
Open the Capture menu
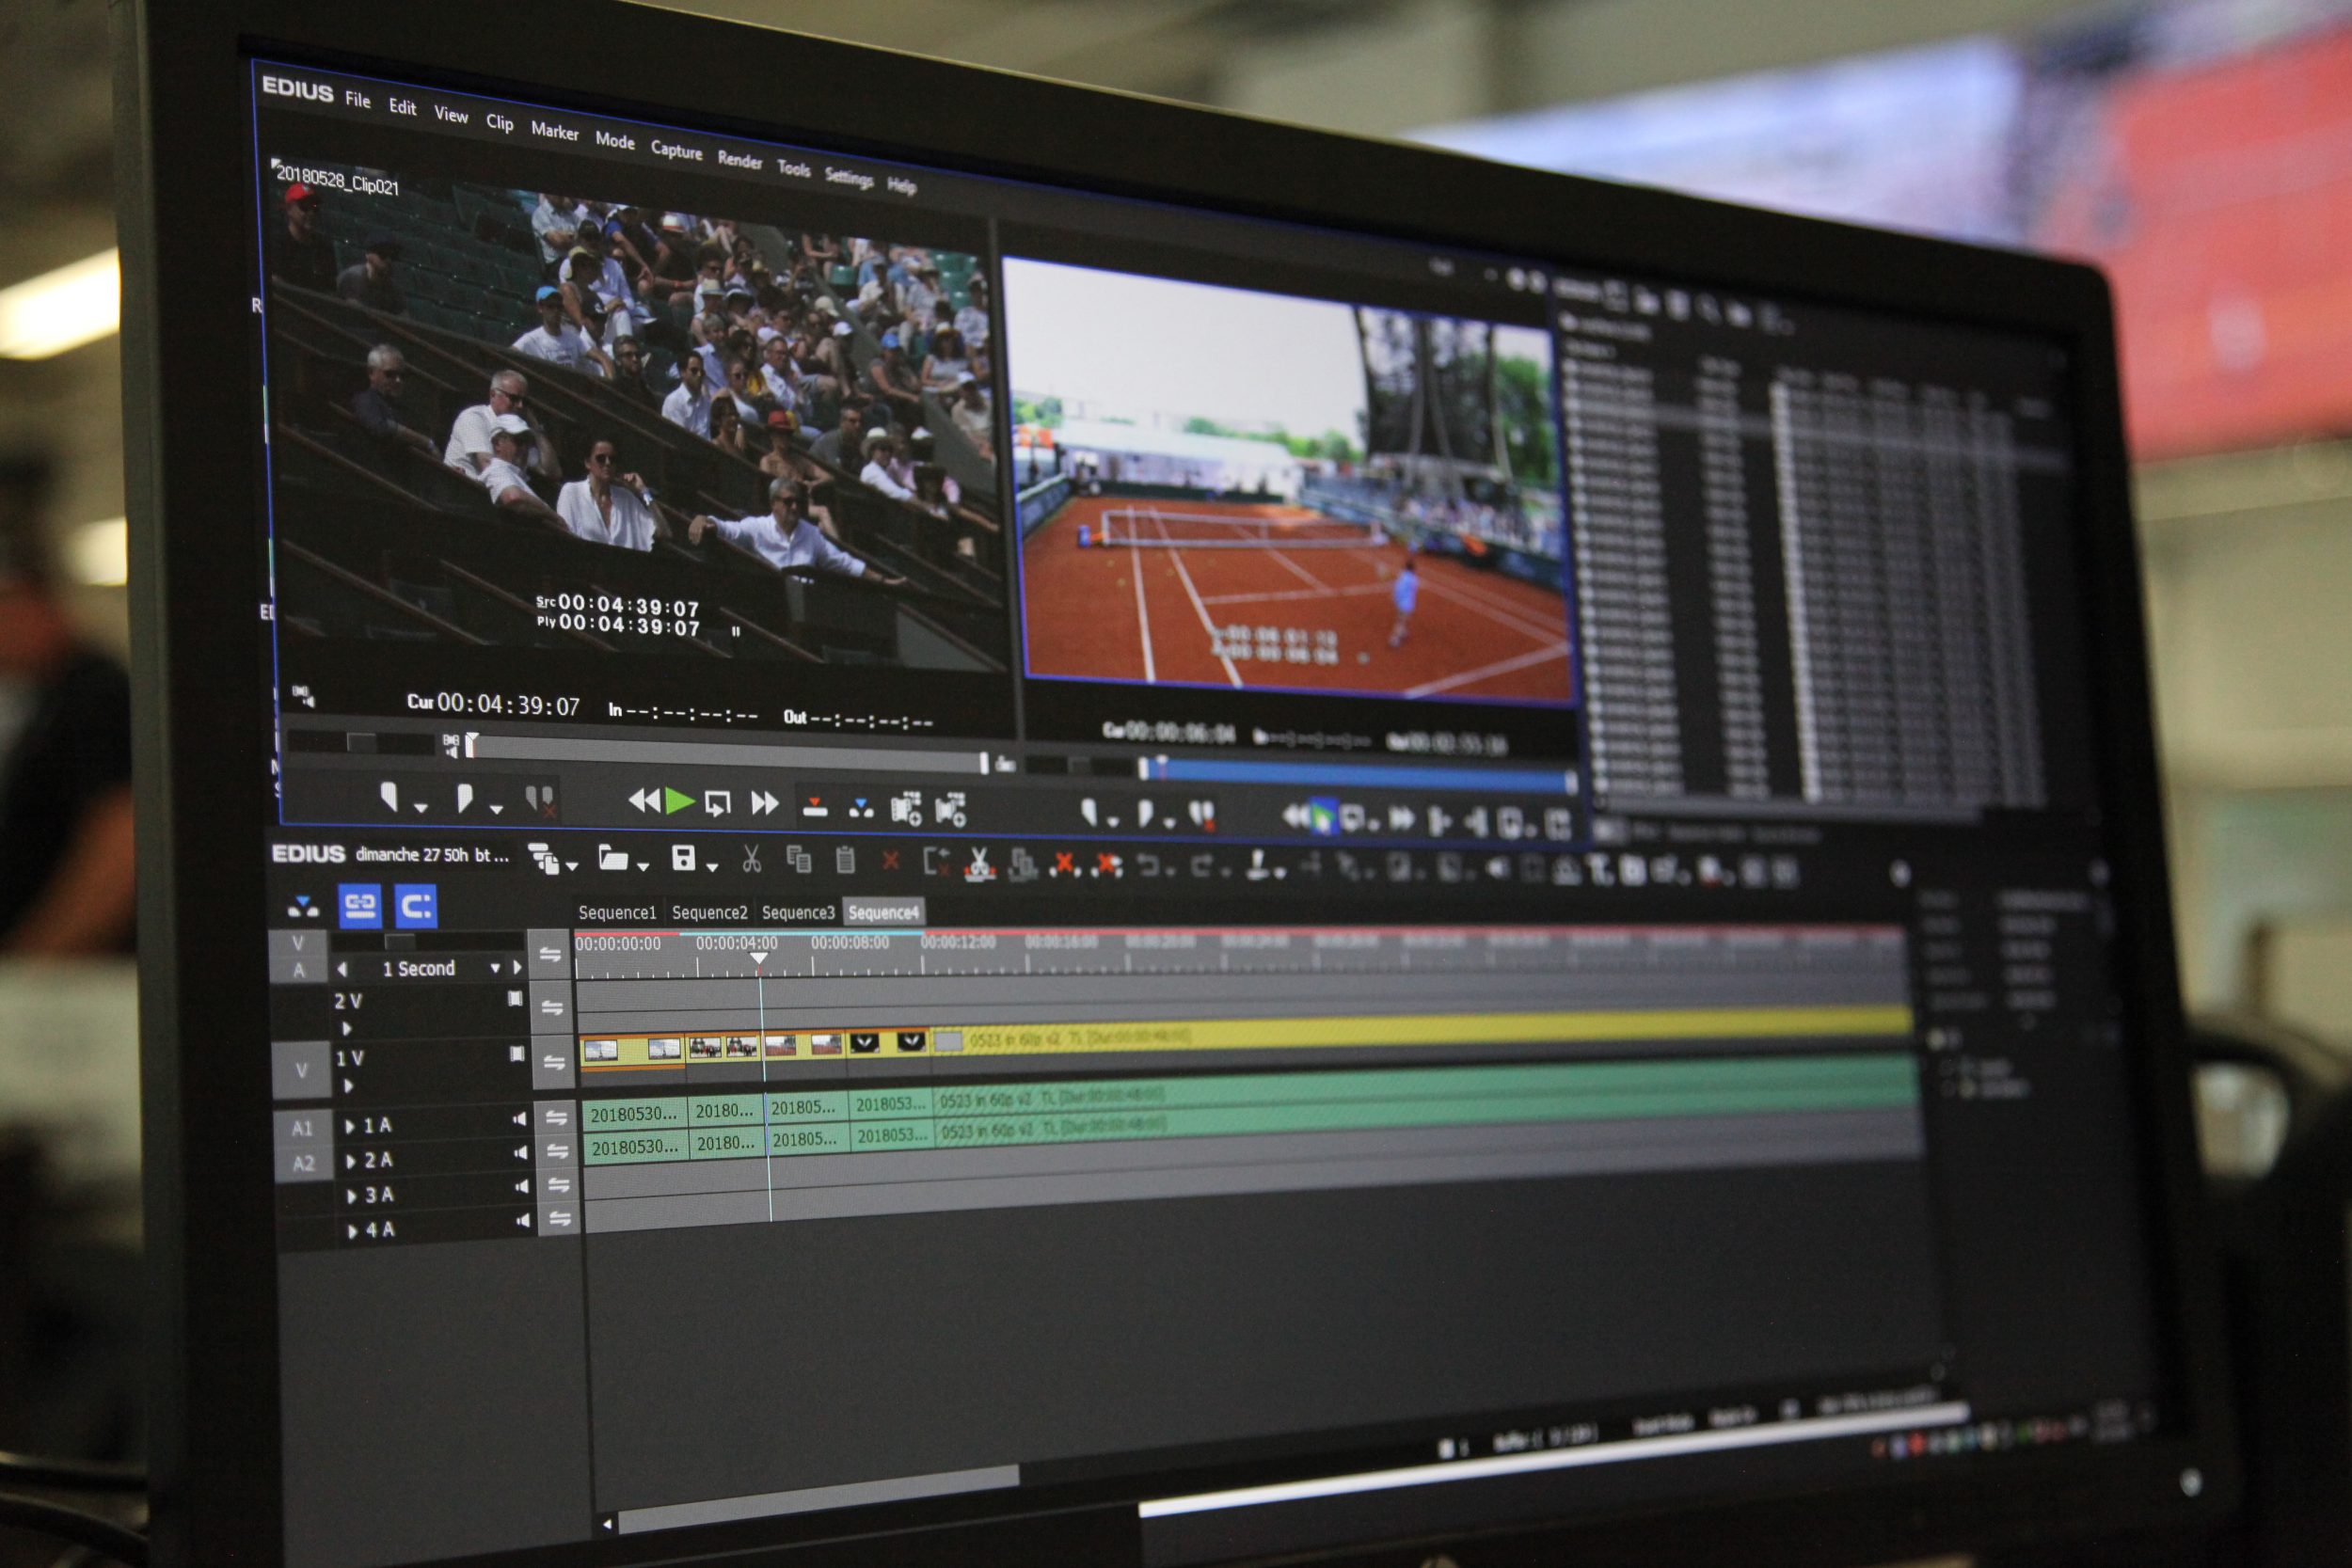676,150
